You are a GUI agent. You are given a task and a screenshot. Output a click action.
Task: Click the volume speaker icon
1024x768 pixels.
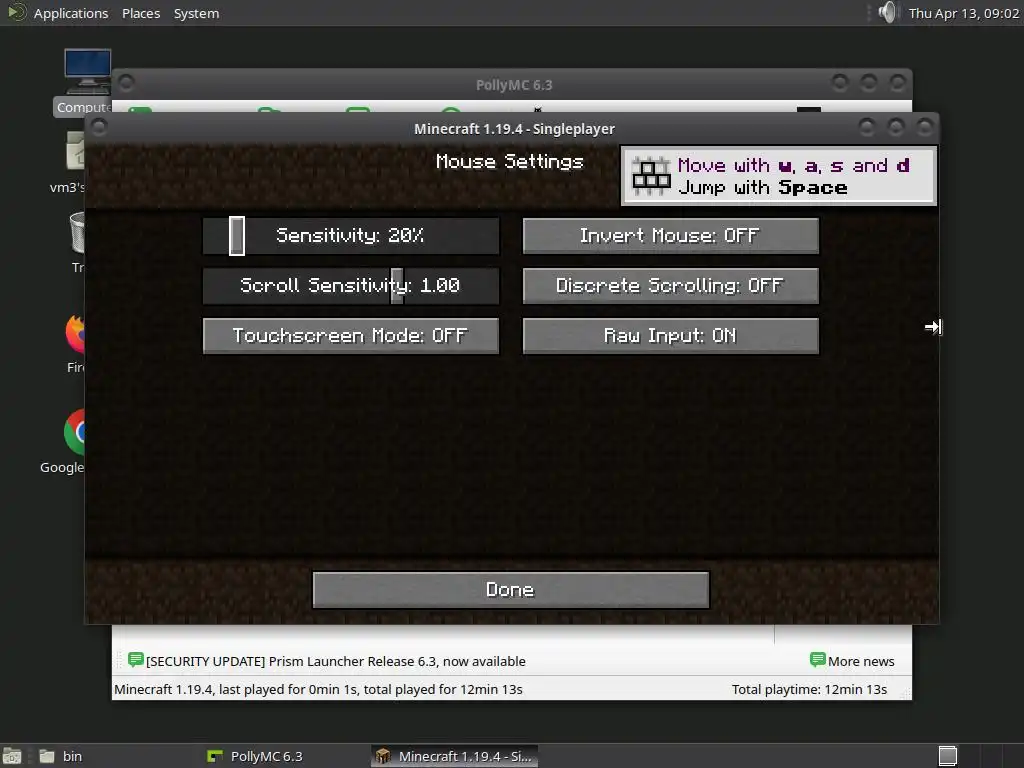click(888, 12)
